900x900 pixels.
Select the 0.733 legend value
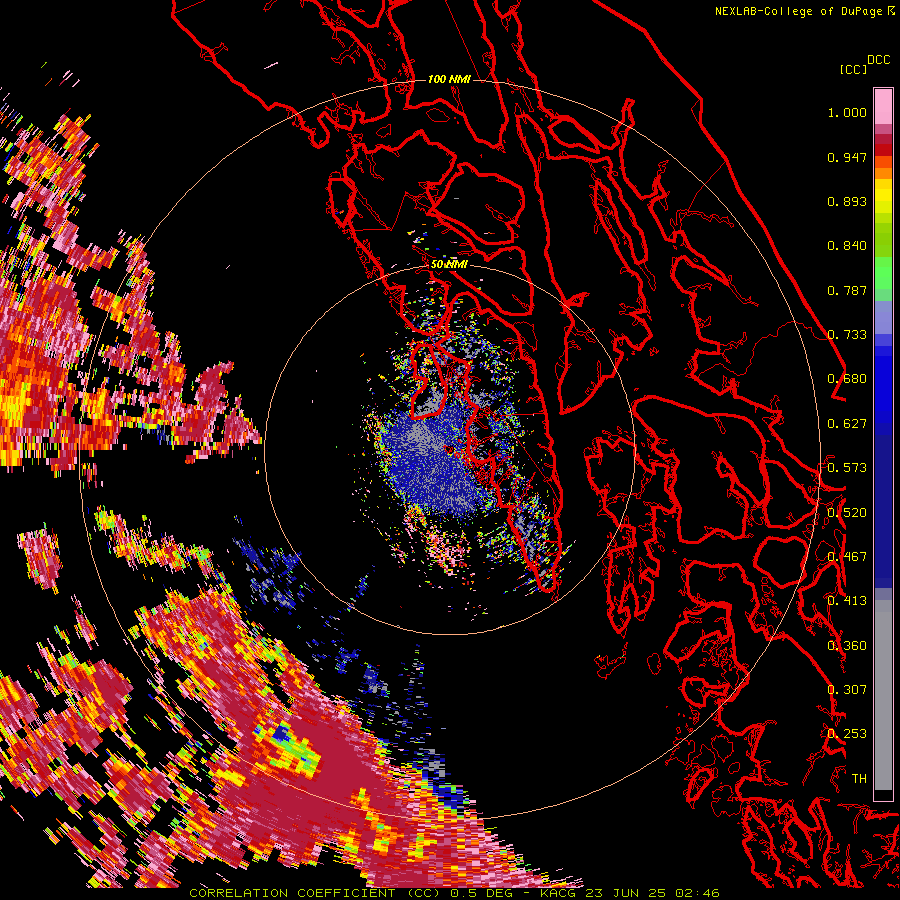point(847,335)
